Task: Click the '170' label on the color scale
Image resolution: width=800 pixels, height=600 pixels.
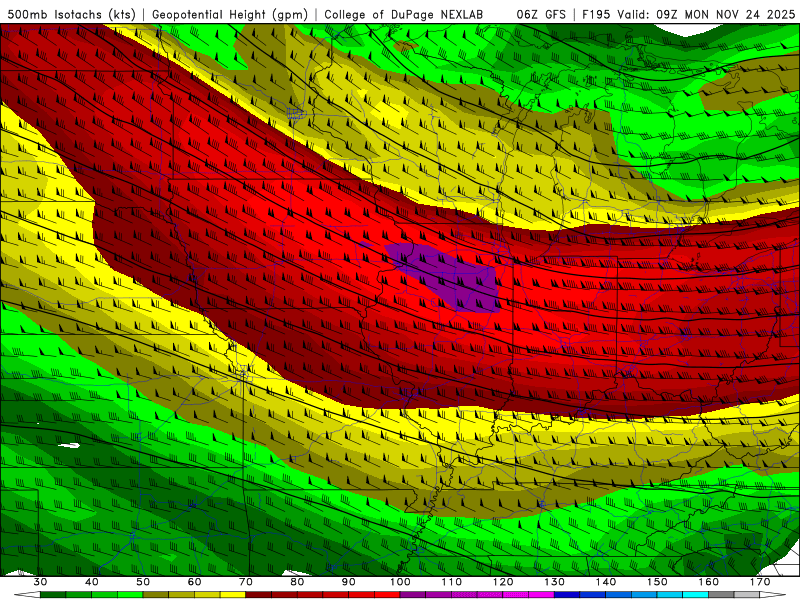Action: coord(760,582)
